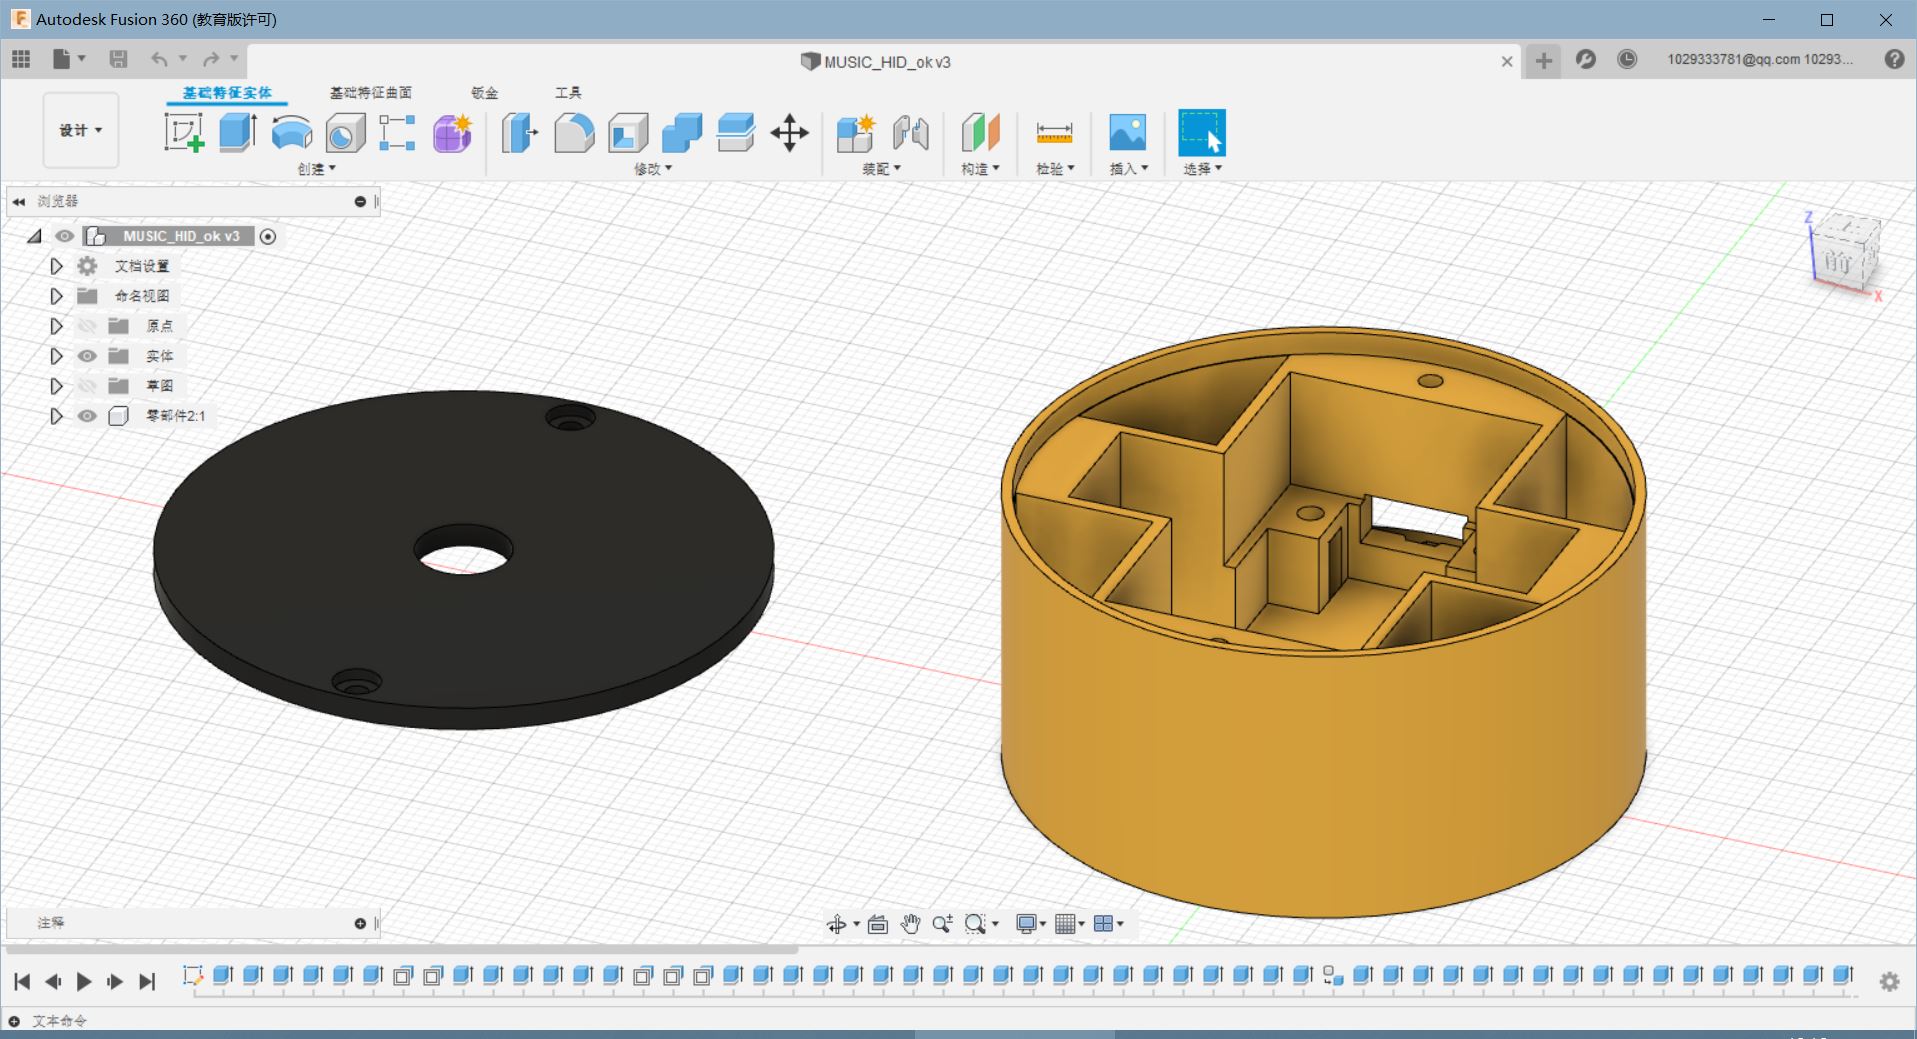Expand the 实体 node
Image resolution: width=1917 pixels, height=1039 pixels.
56,356
